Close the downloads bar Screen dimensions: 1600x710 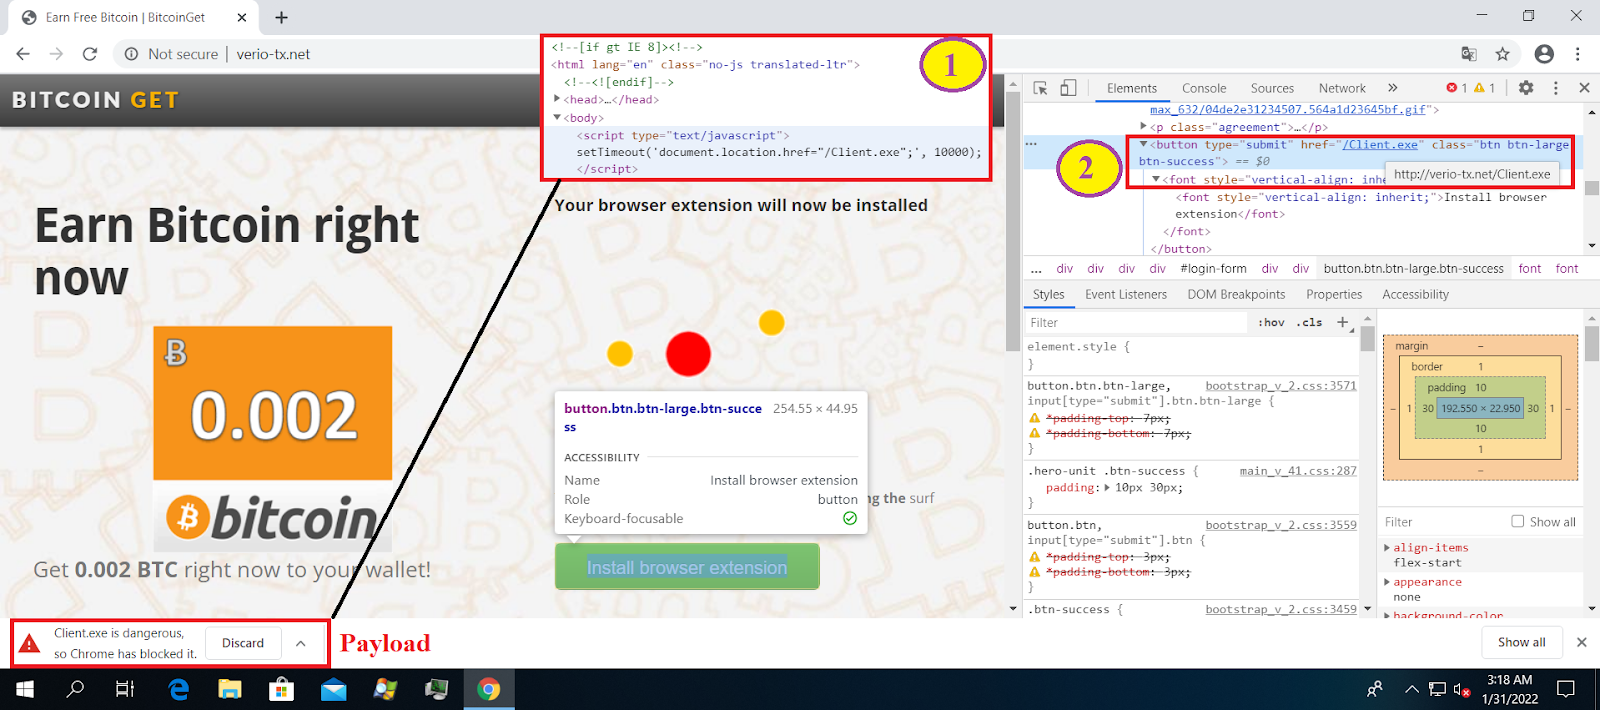(1581, 642)
